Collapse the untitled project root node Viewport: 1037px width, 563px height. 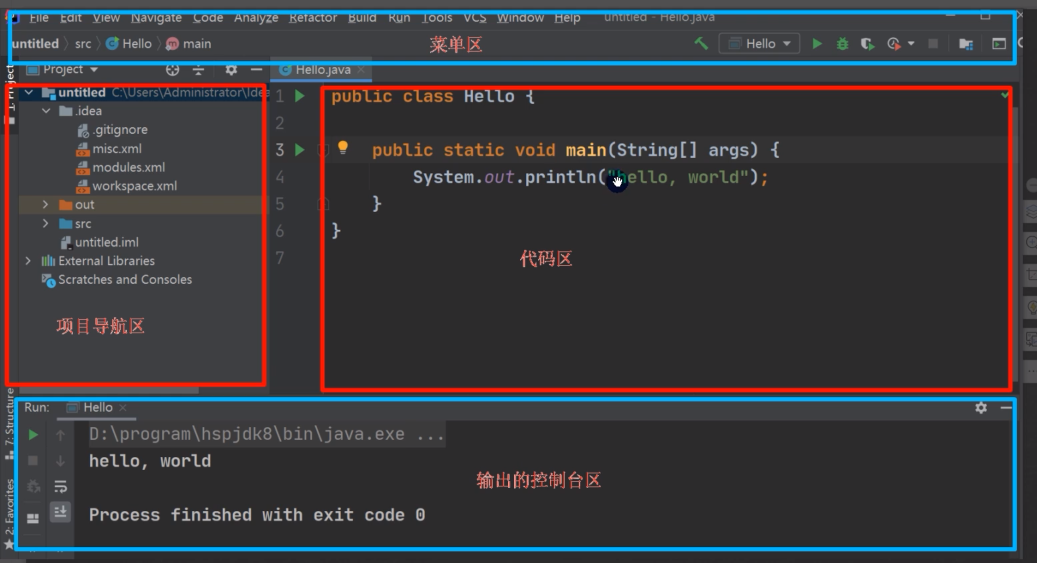tap(28, 93)
